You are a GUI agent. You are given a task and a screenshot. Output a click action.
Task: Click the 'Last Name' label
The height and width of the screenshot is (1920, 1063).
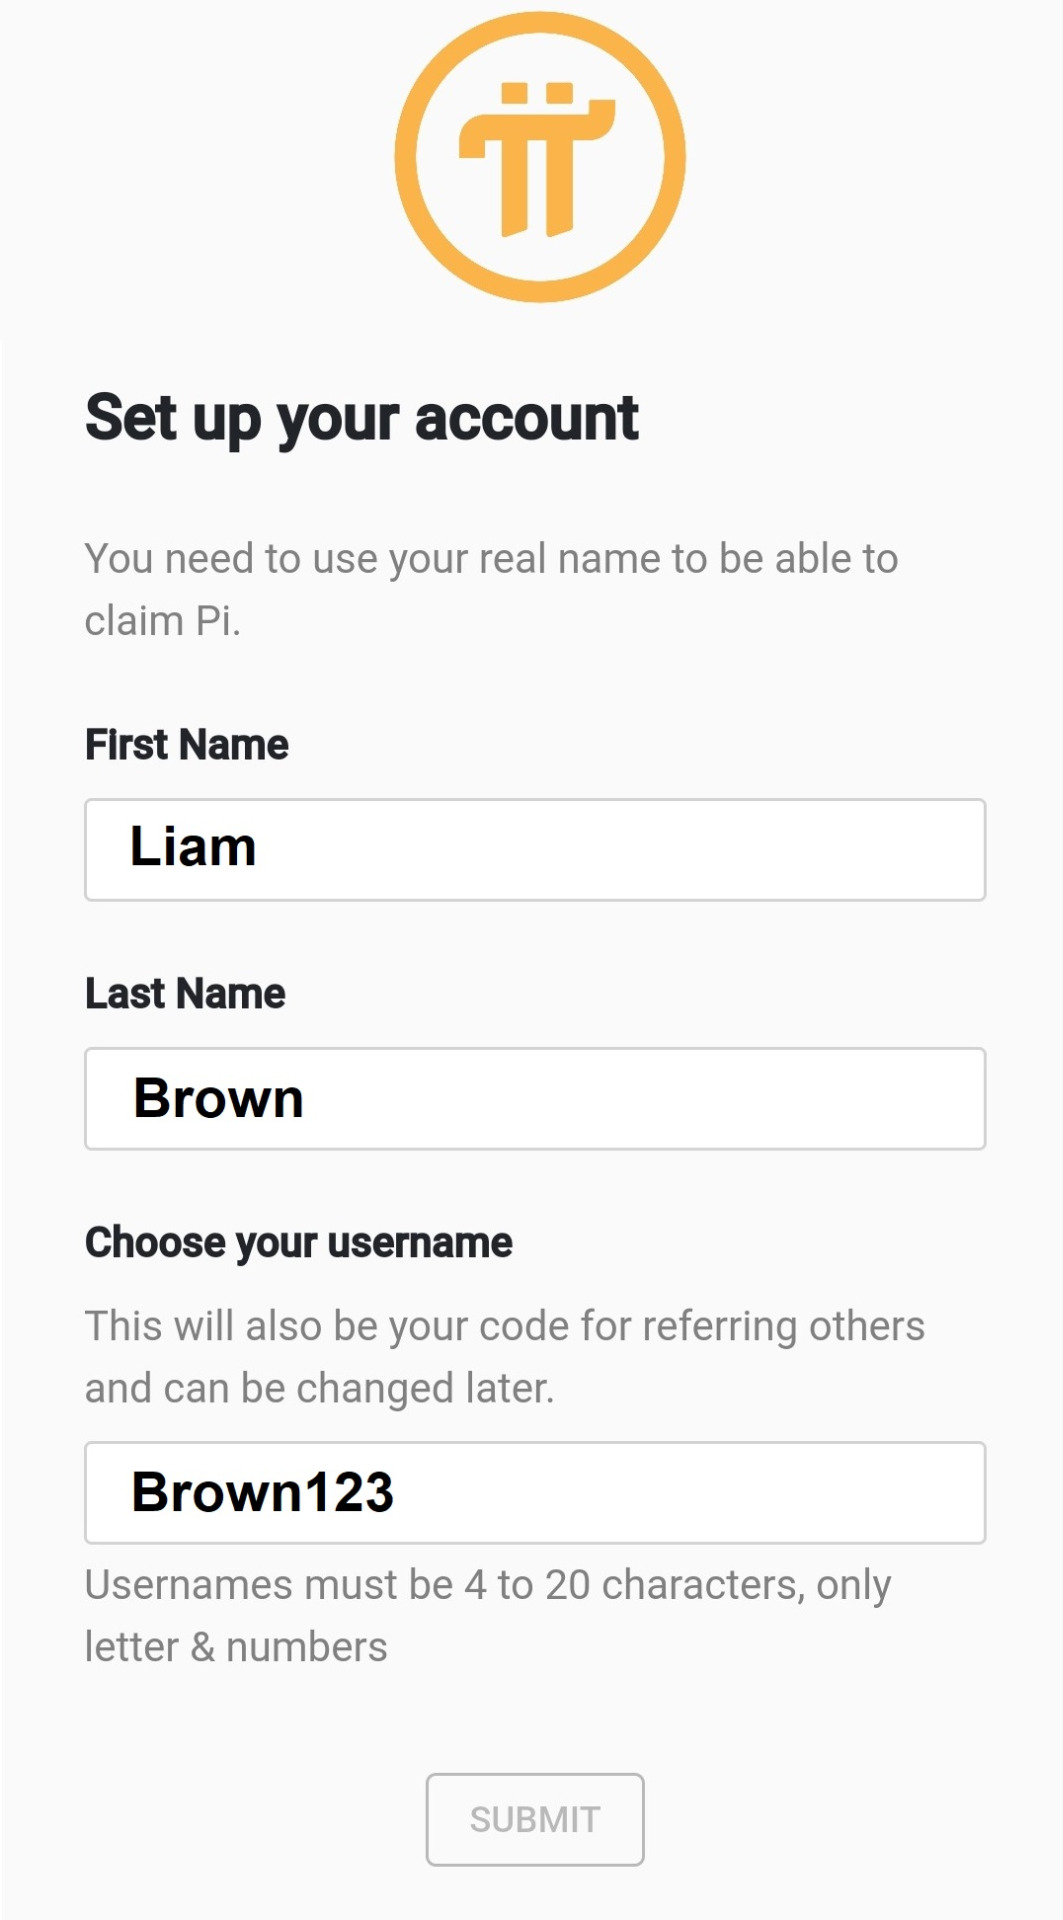pyautogui.click(x=185, y=994)
